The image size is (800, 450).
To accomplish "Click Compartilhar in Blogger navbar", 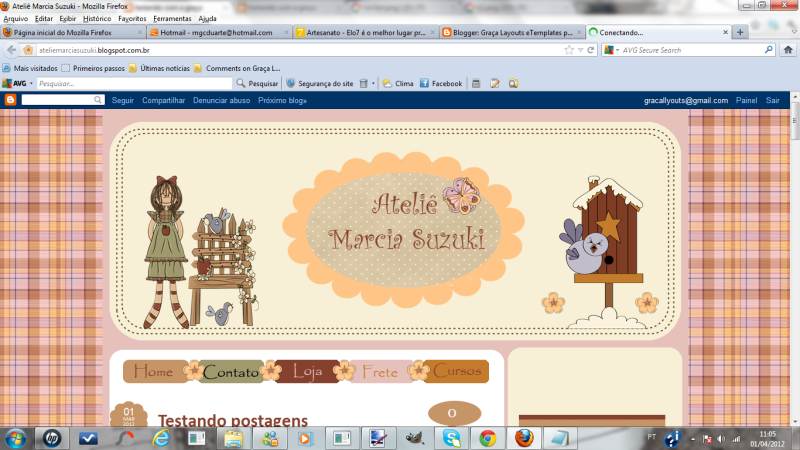I will click(x=163, y=100).
